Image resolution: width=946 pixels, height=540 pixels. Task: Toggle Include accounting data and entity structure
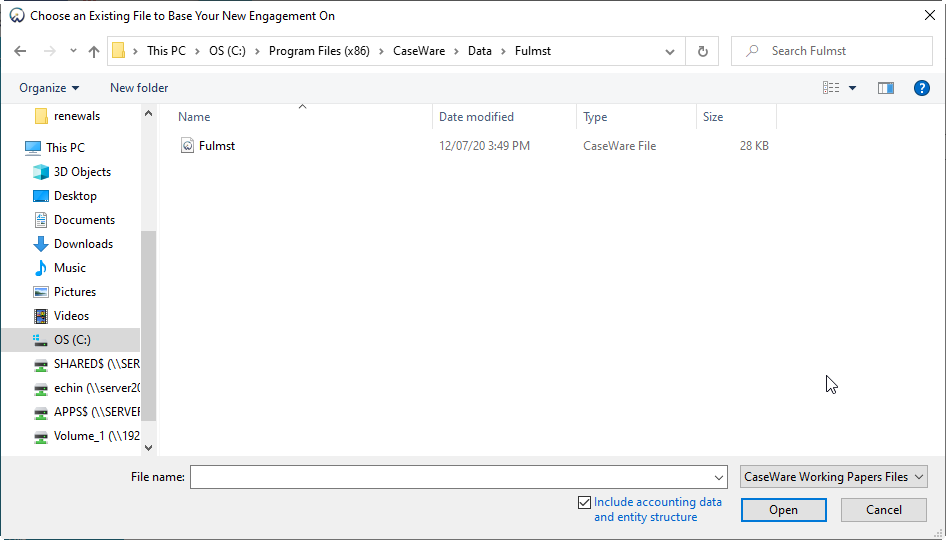click(584, 502)
